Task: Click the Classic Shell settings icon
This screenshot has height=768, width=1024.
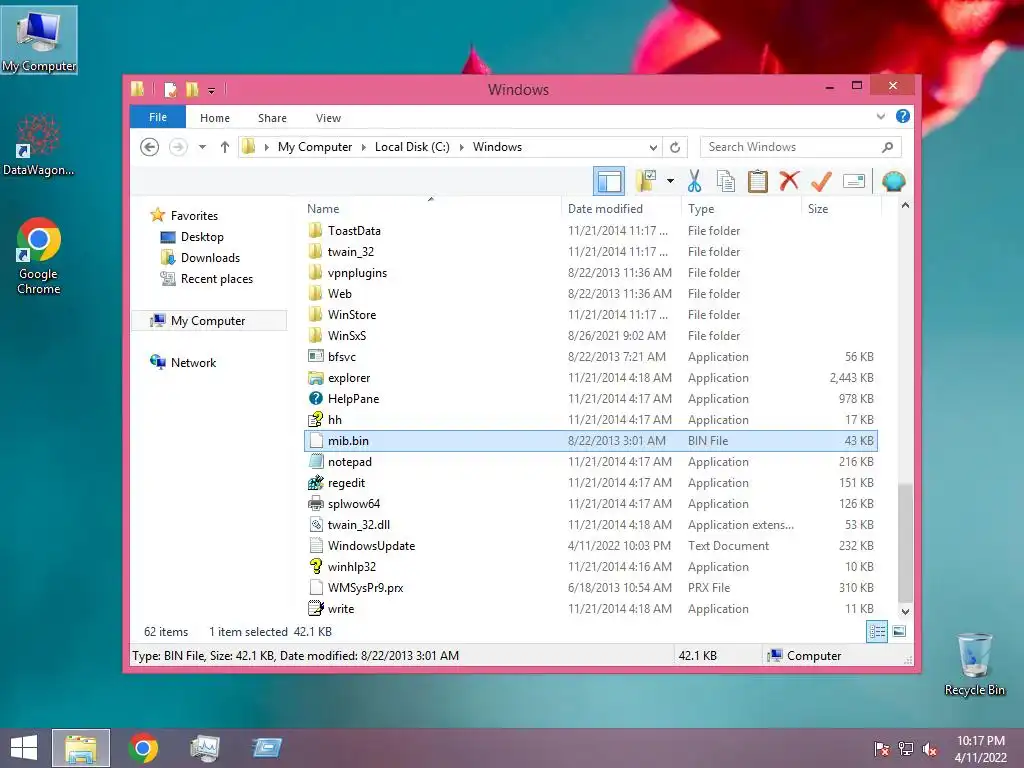Action: click(x=893, y=181)
